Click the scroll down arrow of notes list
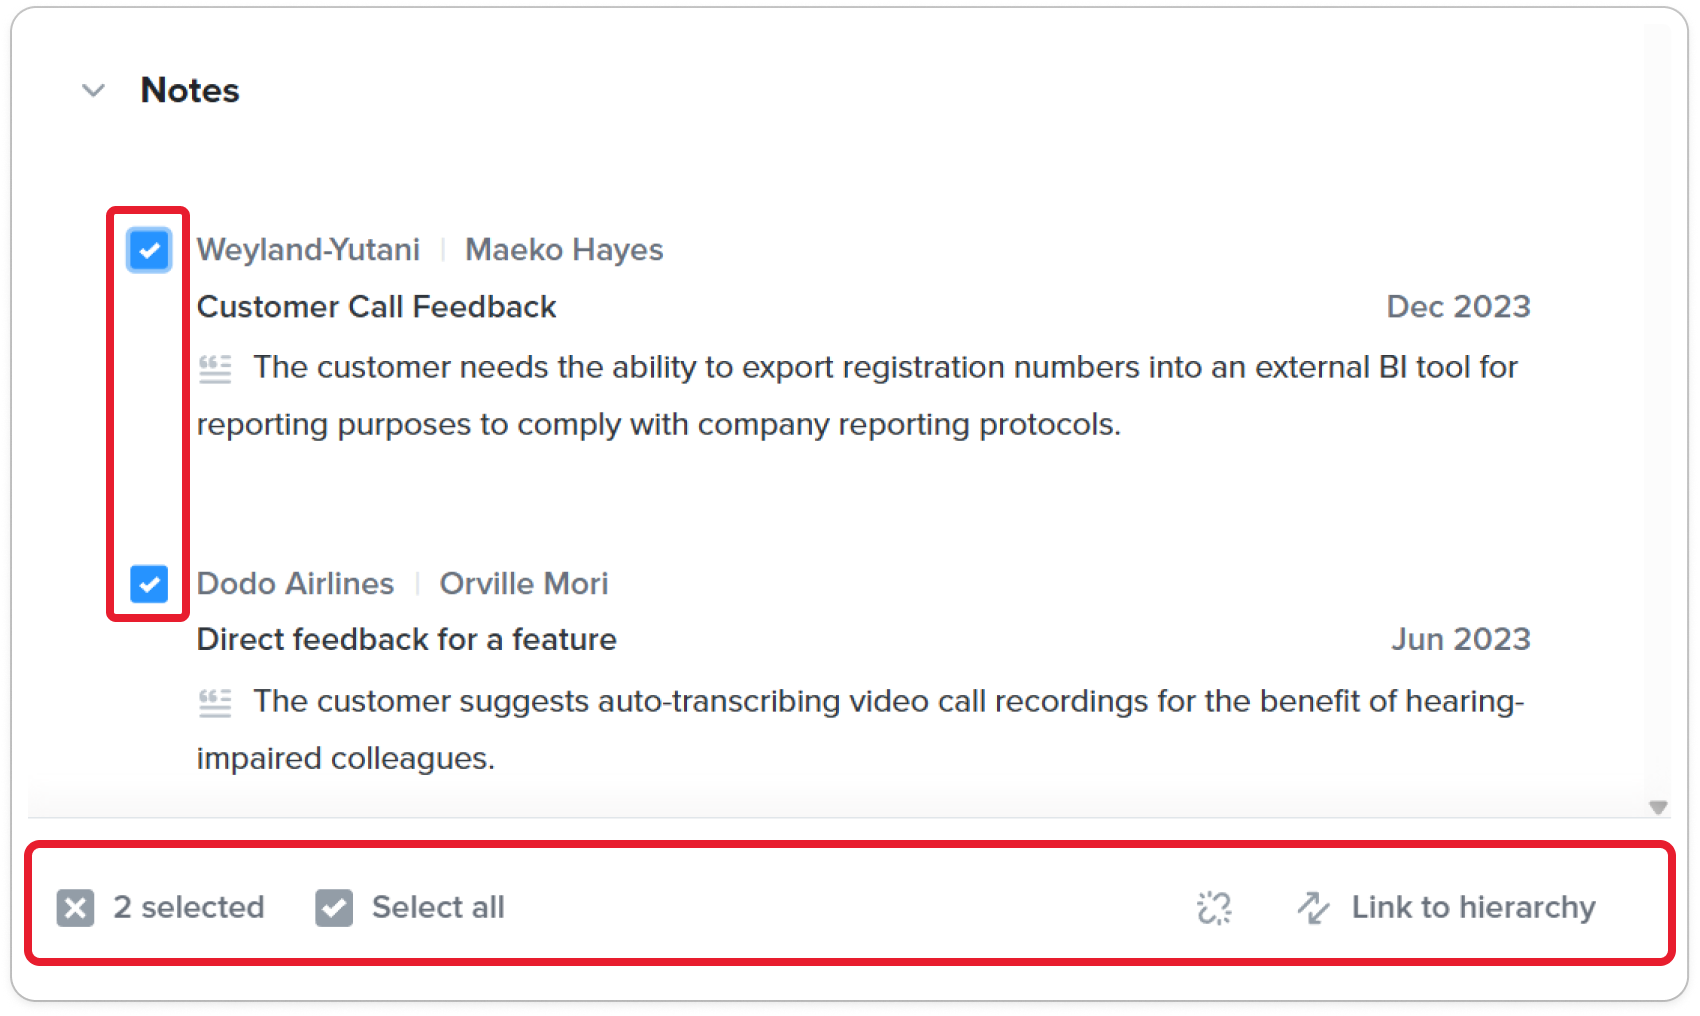1700x1016 pixels. pos(1658,807)
